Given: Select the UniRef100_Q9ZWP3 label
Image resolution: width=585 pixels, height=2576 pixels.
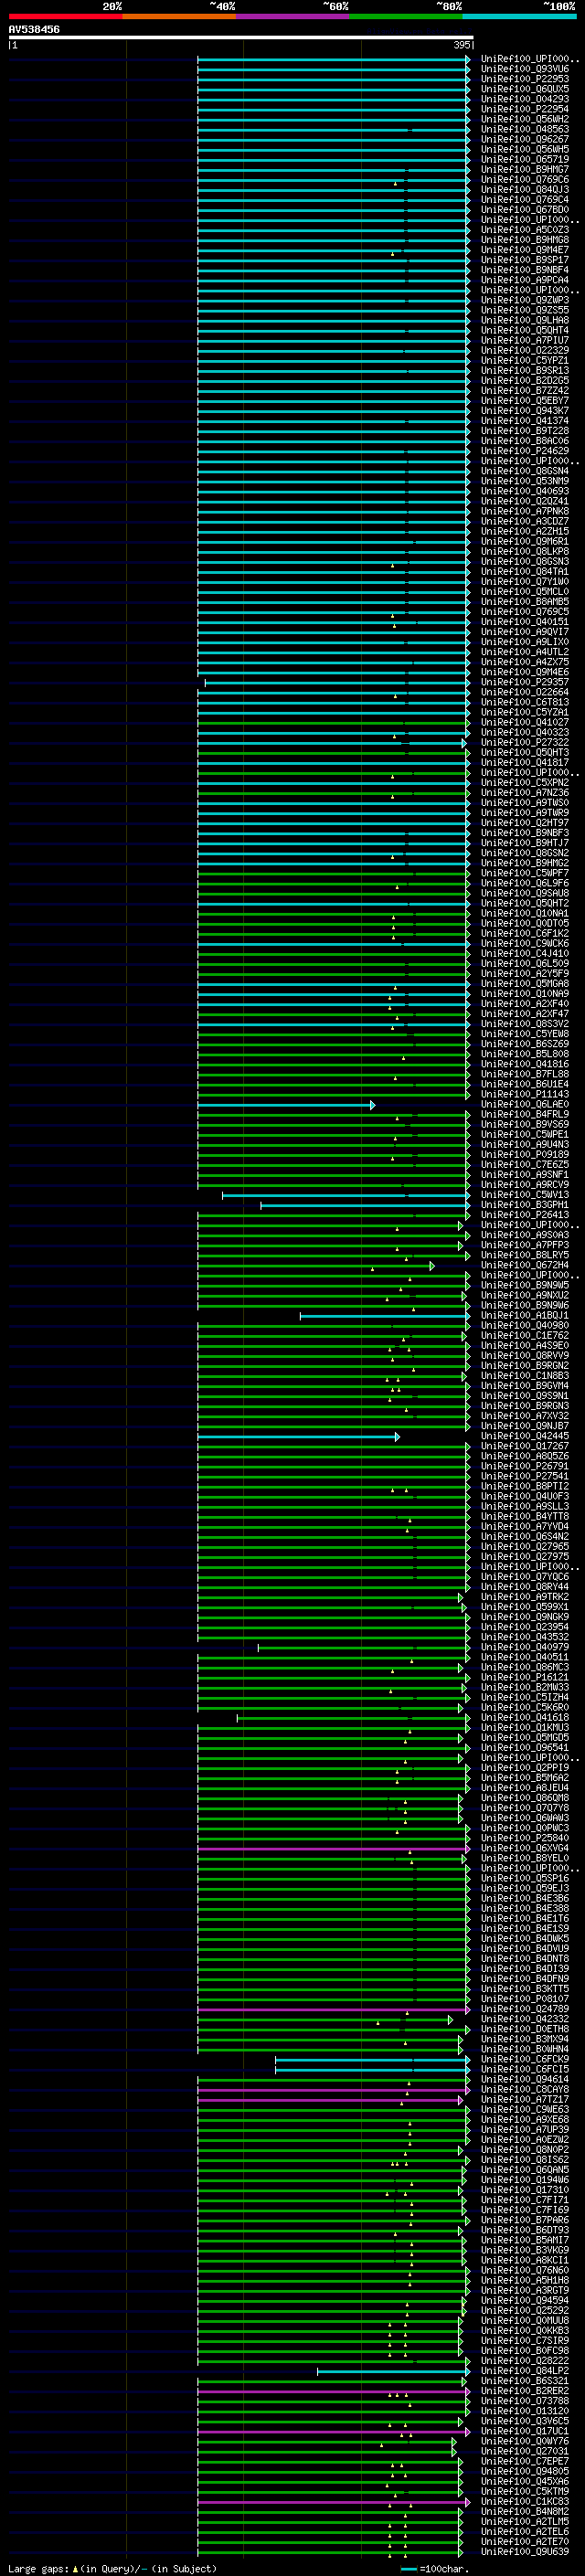Looking at the screenshot, I should coord(525,300).
